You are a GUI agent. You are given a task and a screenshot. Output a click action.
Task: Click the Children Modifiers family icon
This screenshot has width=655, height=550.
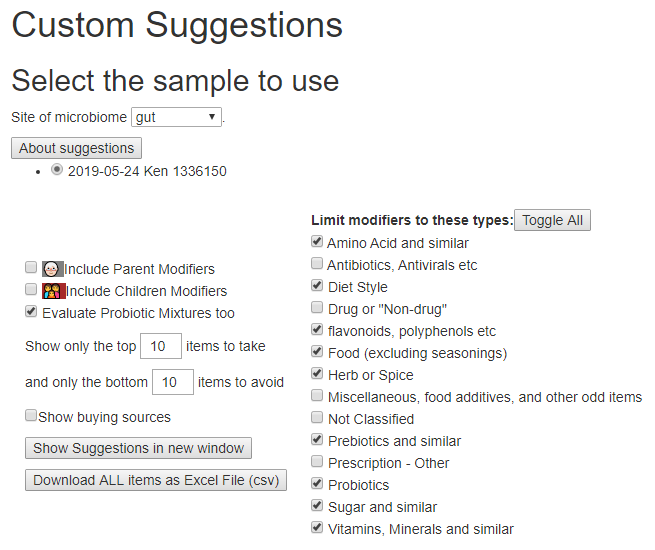pyautogui.click(x=53, y=291)
